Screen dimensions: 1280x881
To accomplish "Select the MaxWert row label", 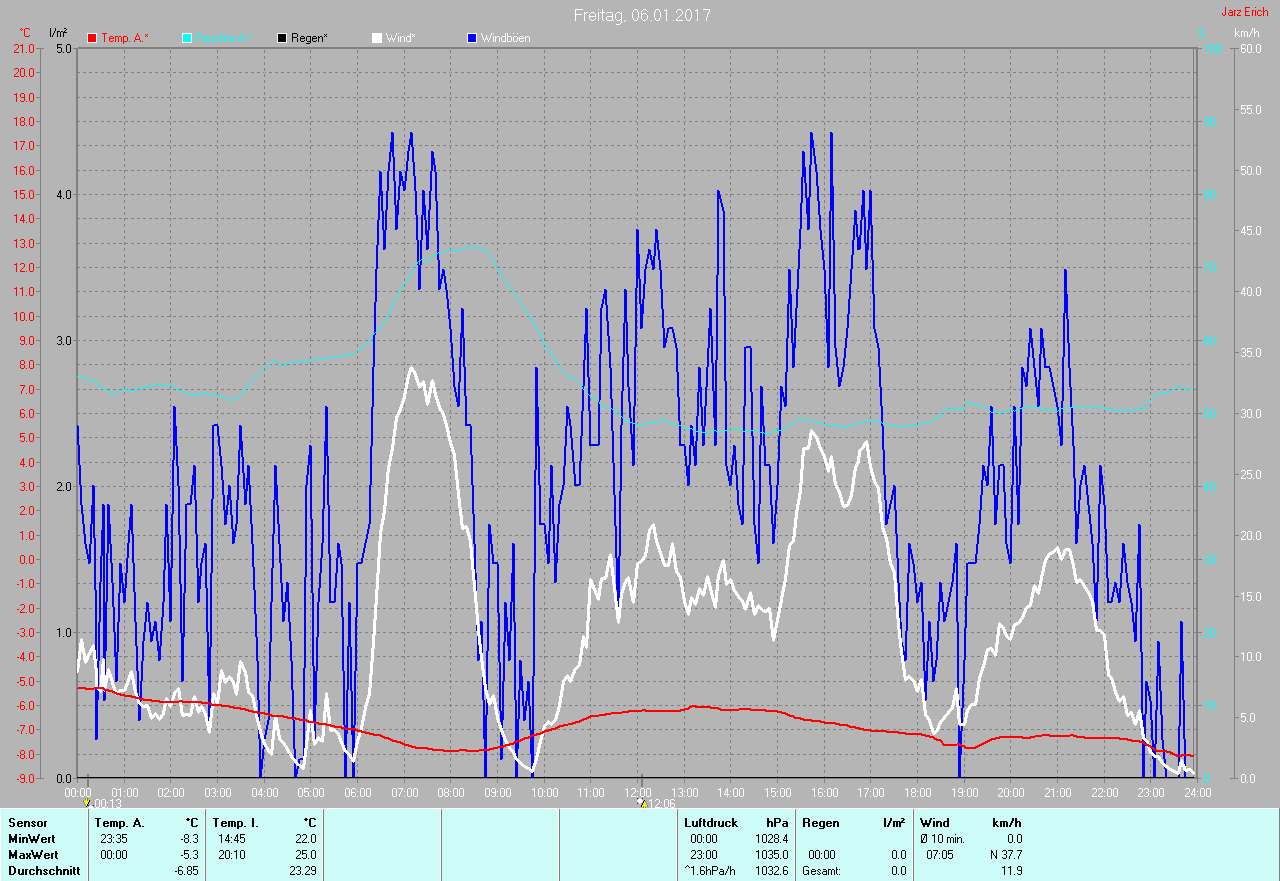I will [32, 855].
